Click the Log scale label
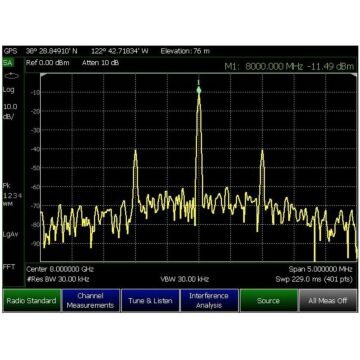This screenshot has width=360, height=360. pos(8,90)
